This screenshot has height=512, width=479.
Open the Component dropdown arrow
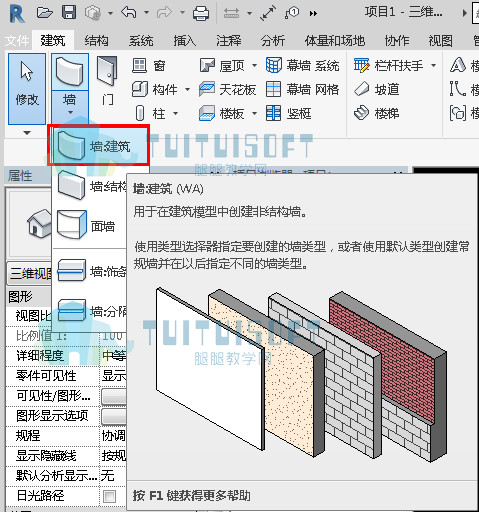(x=187, y=89)
